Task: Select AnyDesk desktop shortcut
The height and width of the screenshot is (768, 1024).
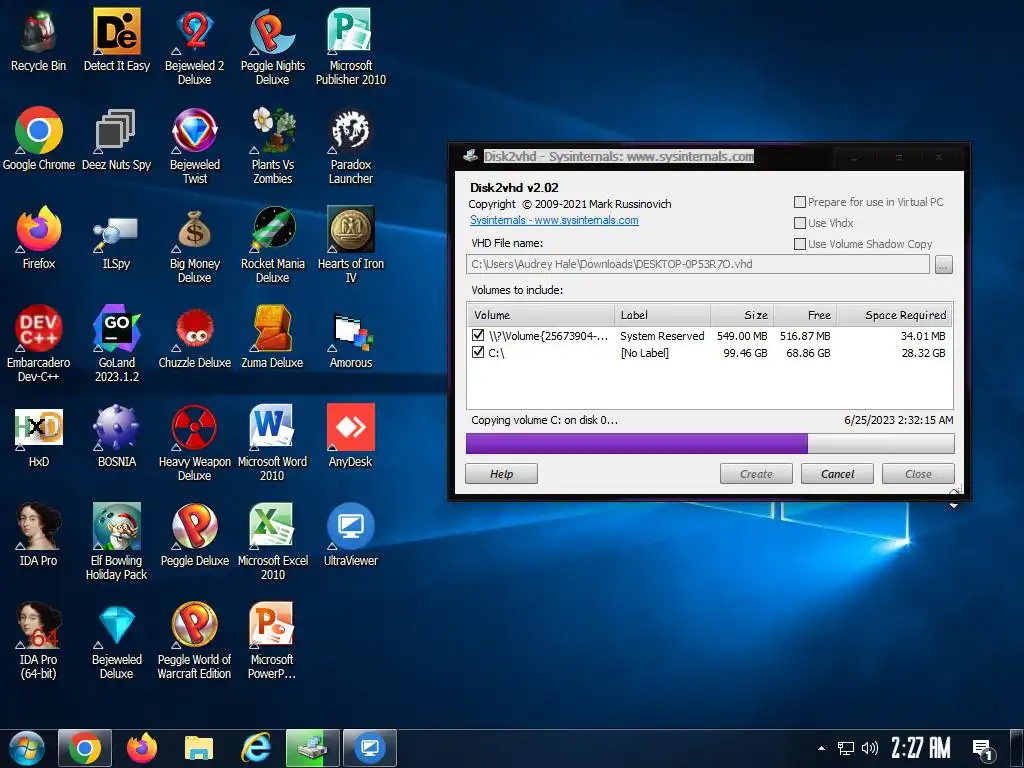Action: pos(351,436)
